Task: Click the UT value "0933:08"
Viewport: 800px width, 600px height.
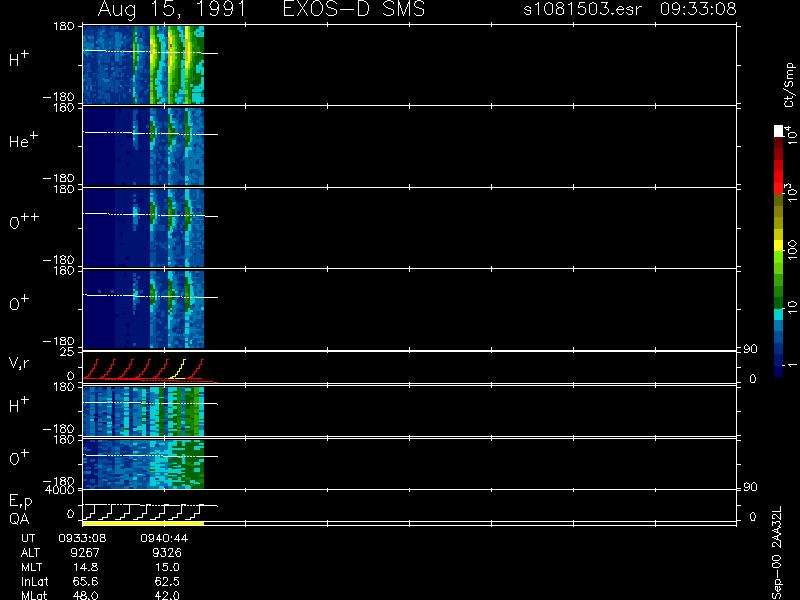Action: [82, 538]
